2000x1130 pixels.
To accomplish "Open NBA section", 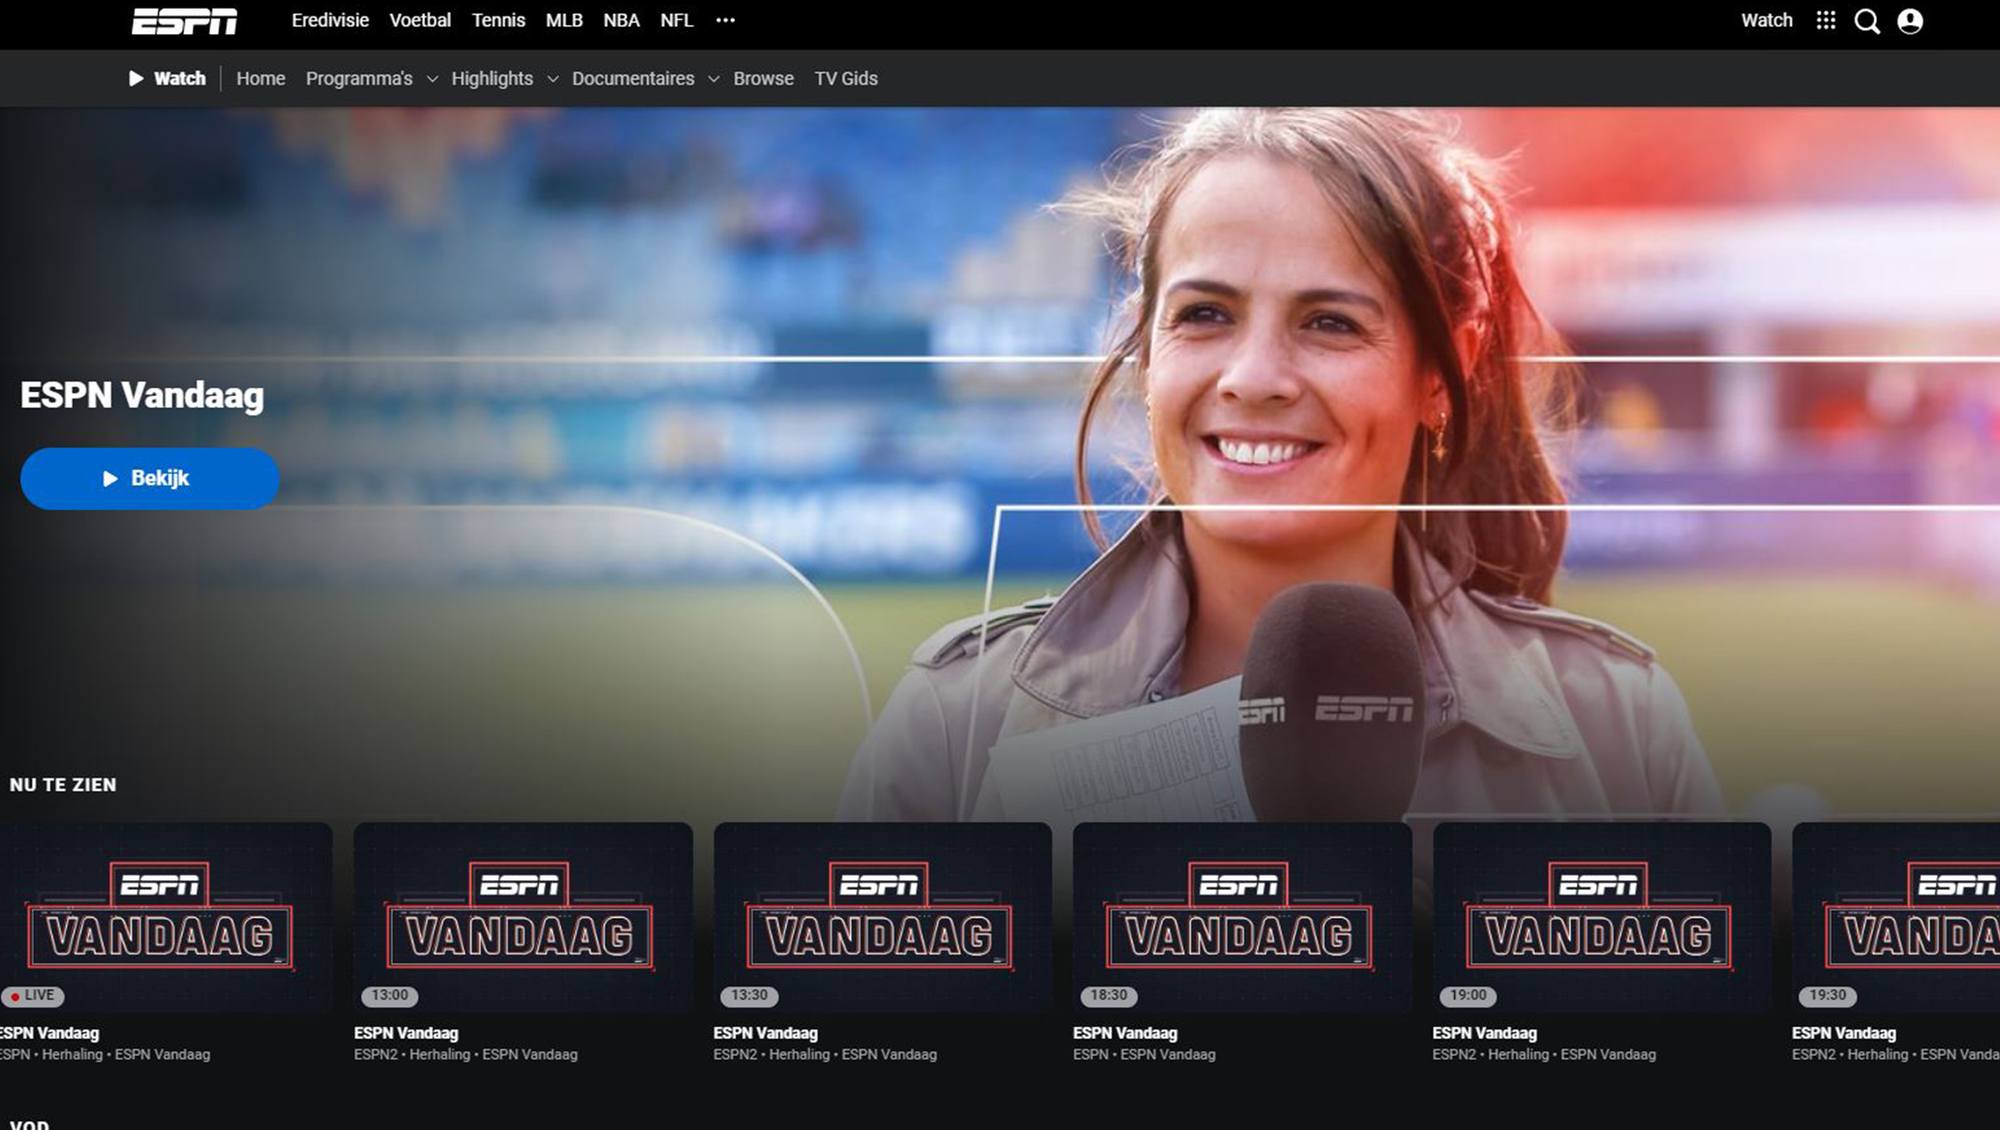I will click(621, 20).
